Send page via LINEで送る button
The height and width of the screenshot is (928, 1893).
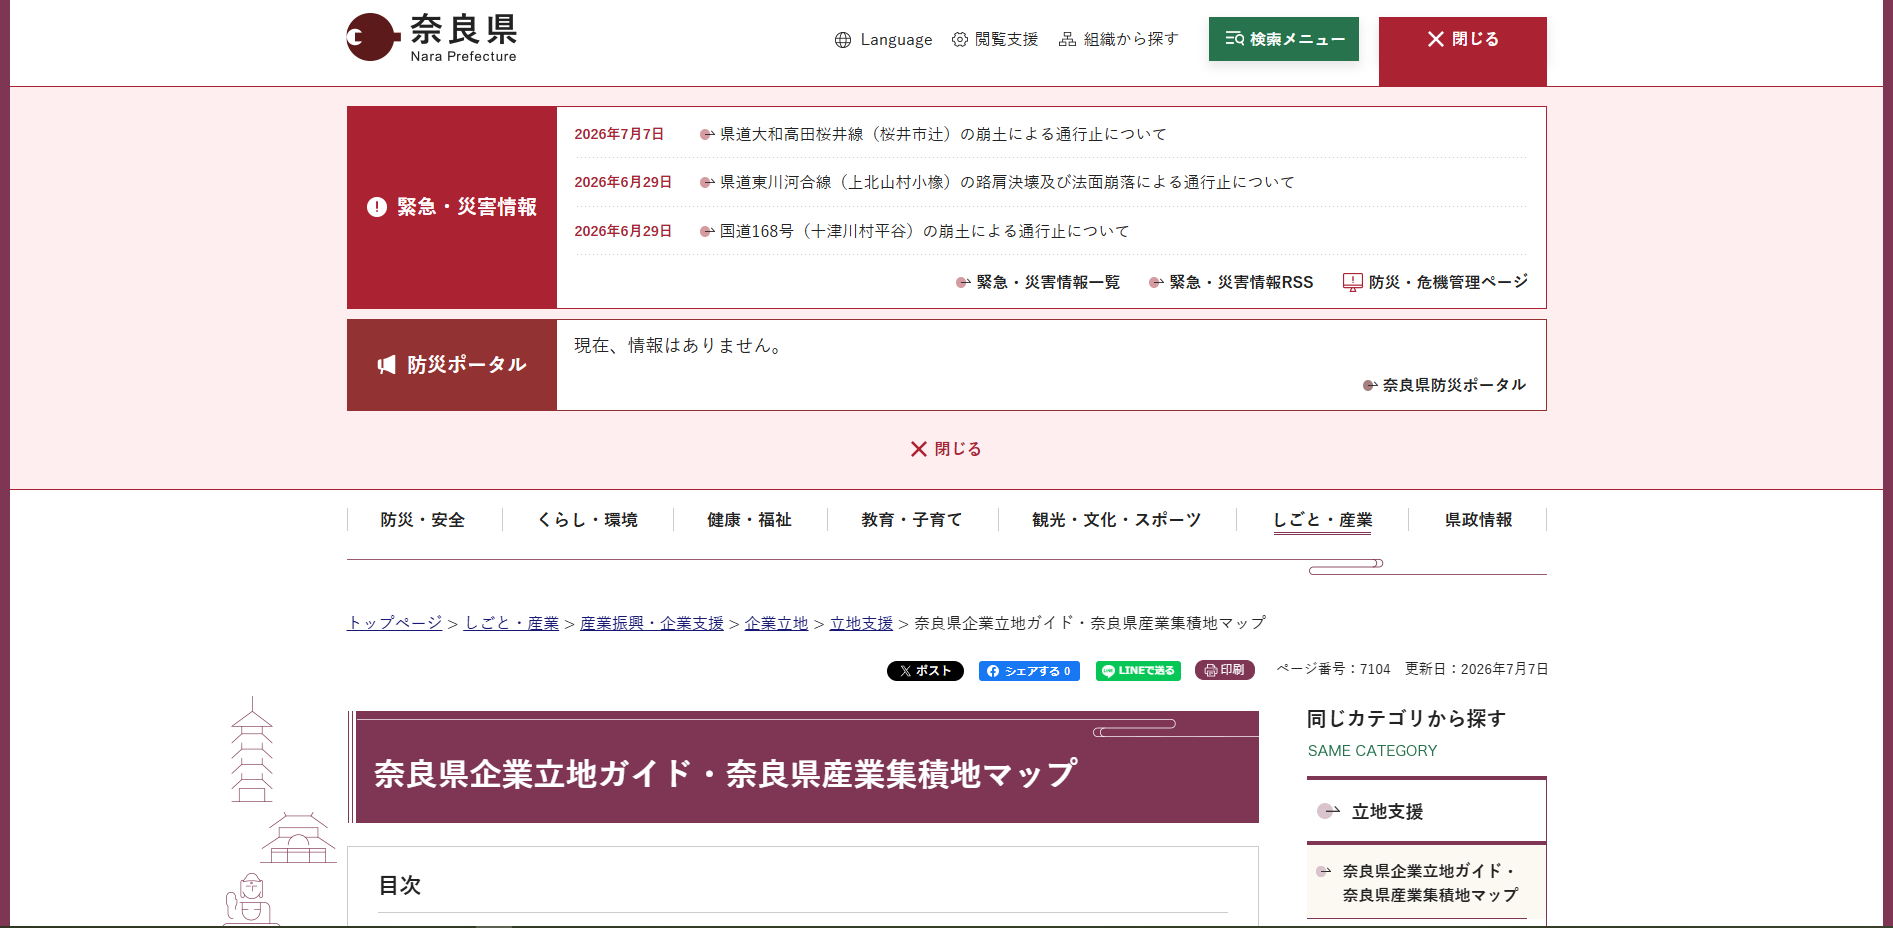pyautogui.click(x=1138, y=671)
